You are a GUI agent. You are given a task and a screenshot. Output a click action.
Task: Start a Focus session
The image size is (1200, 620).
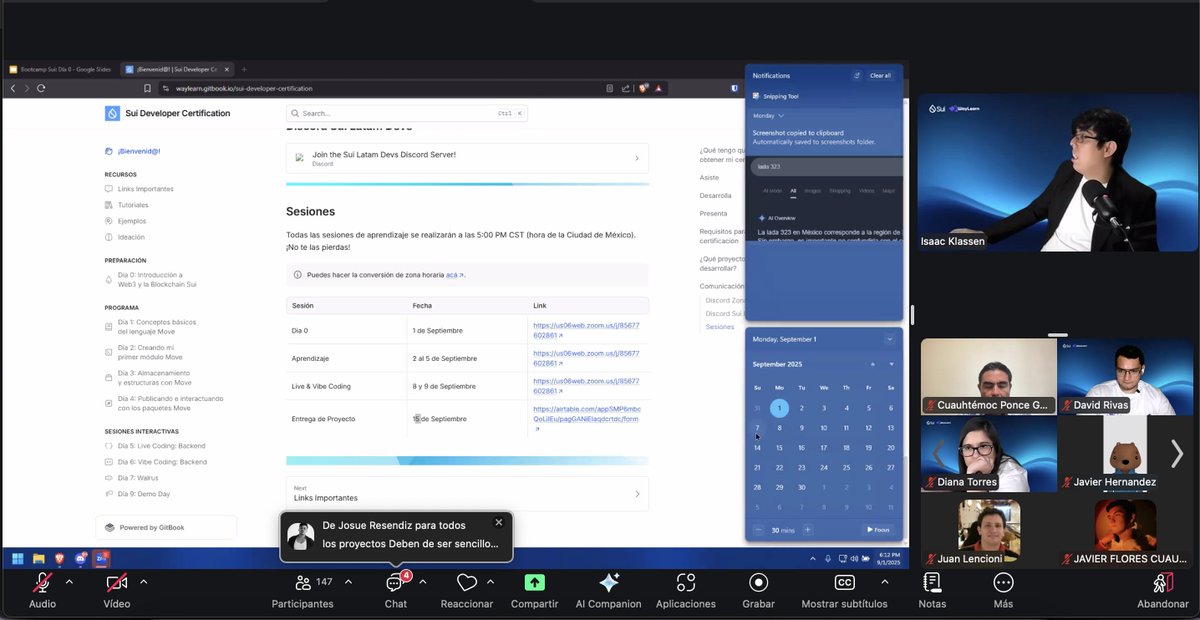(879, 530)
